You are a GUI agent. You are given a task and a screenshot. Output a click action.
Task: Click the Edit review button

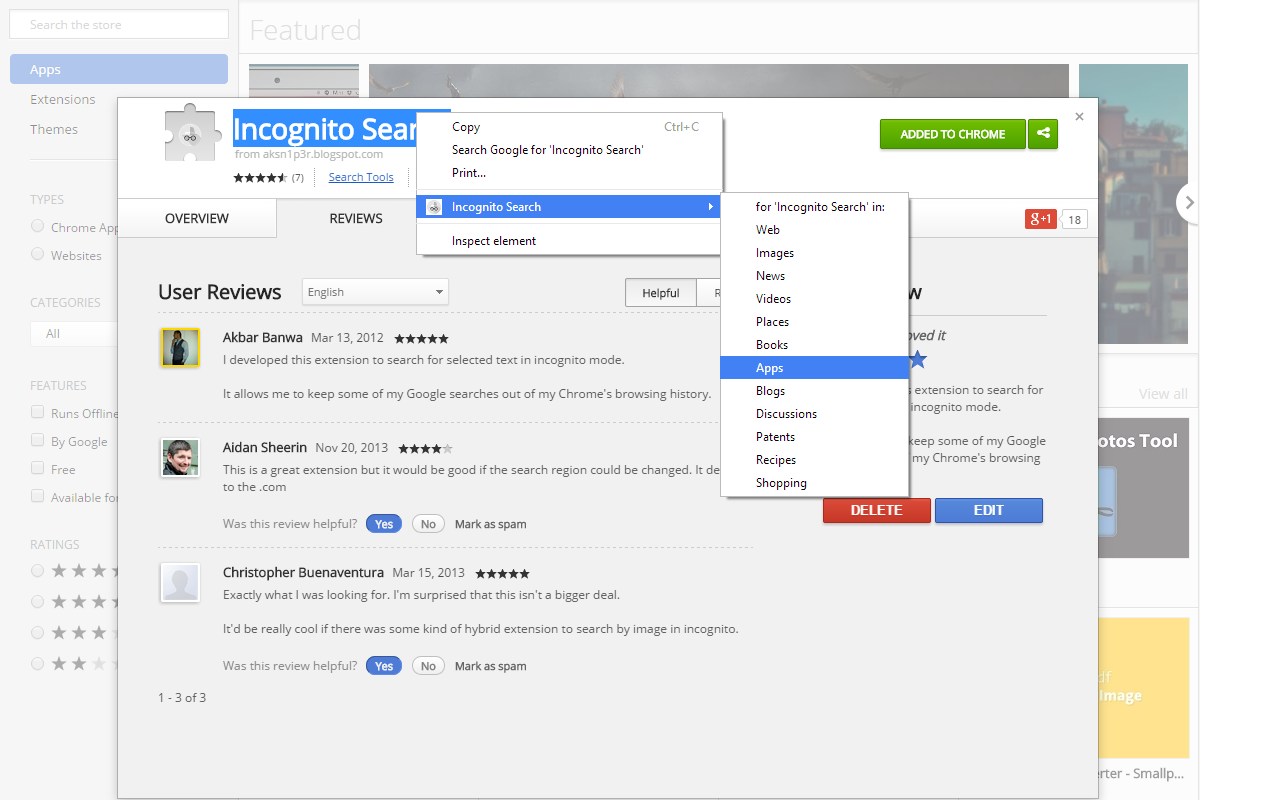[x=989, y=510]
